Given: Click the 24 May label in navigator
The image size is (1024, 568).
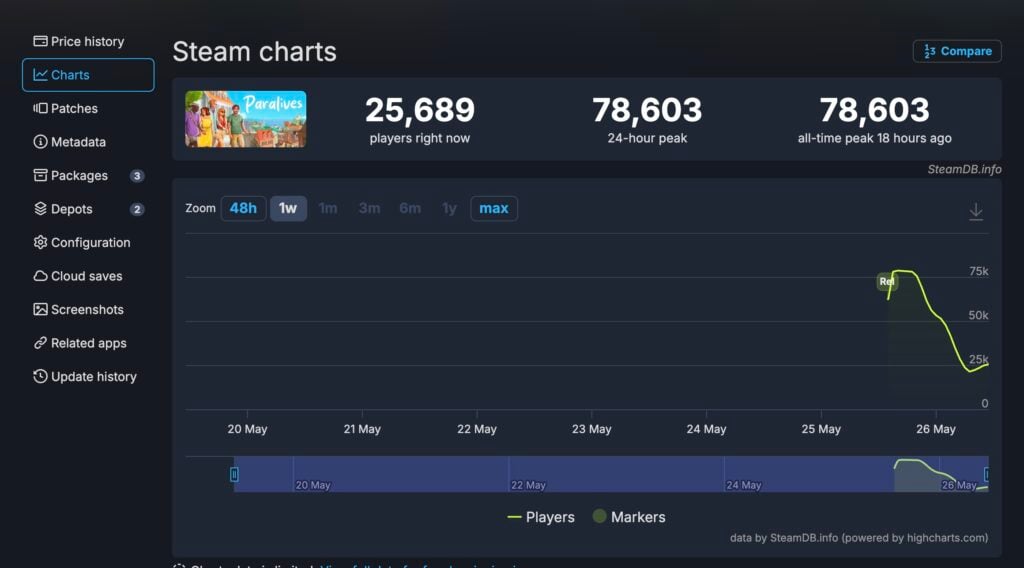Looking at the screenshot, I should pyautogui.click(x=743, y=485).
